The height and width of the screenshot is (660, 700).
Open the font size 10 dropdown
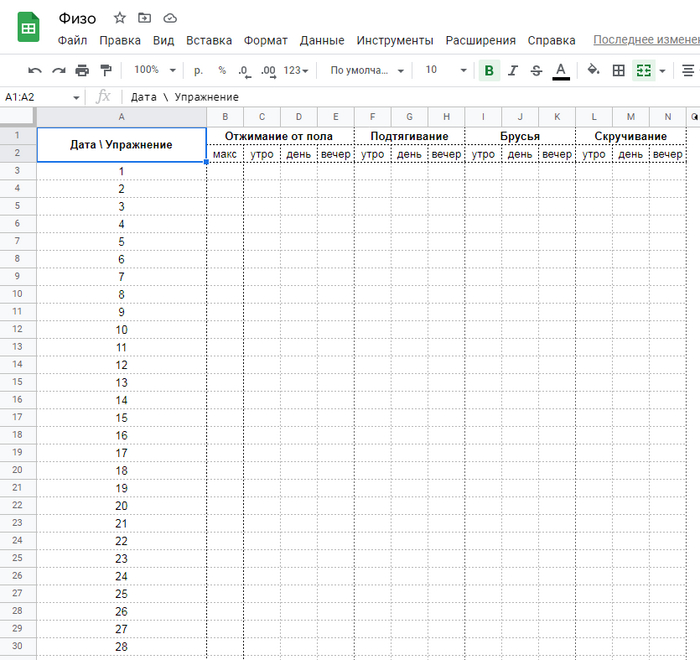(x=445, y=70)
